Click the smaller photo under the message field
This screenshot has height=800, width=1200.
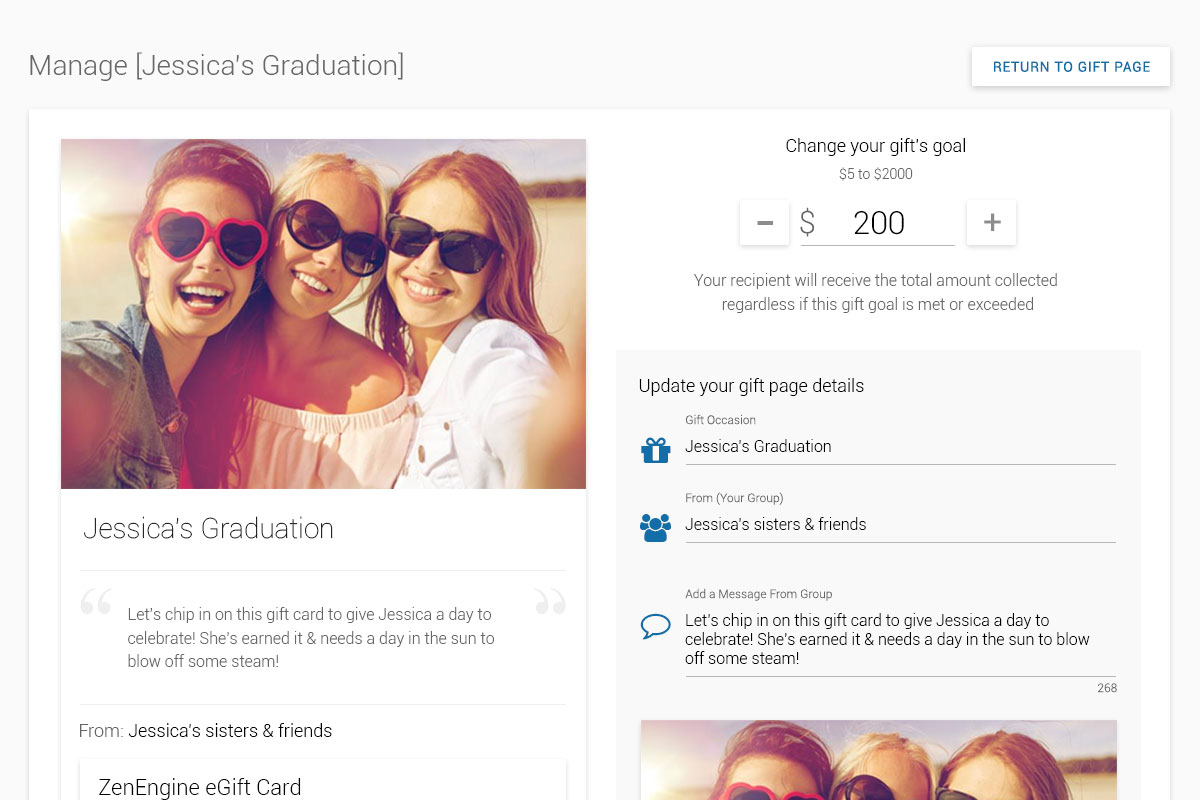[879, 760]
